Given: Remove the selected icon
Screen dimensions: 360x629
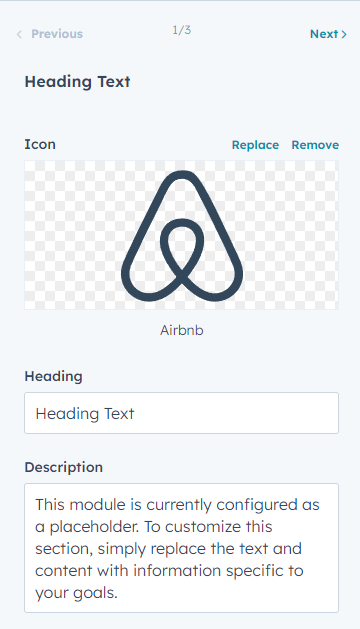Looking at the screenshot, I should pyautogui.click(x=315, y=145).
